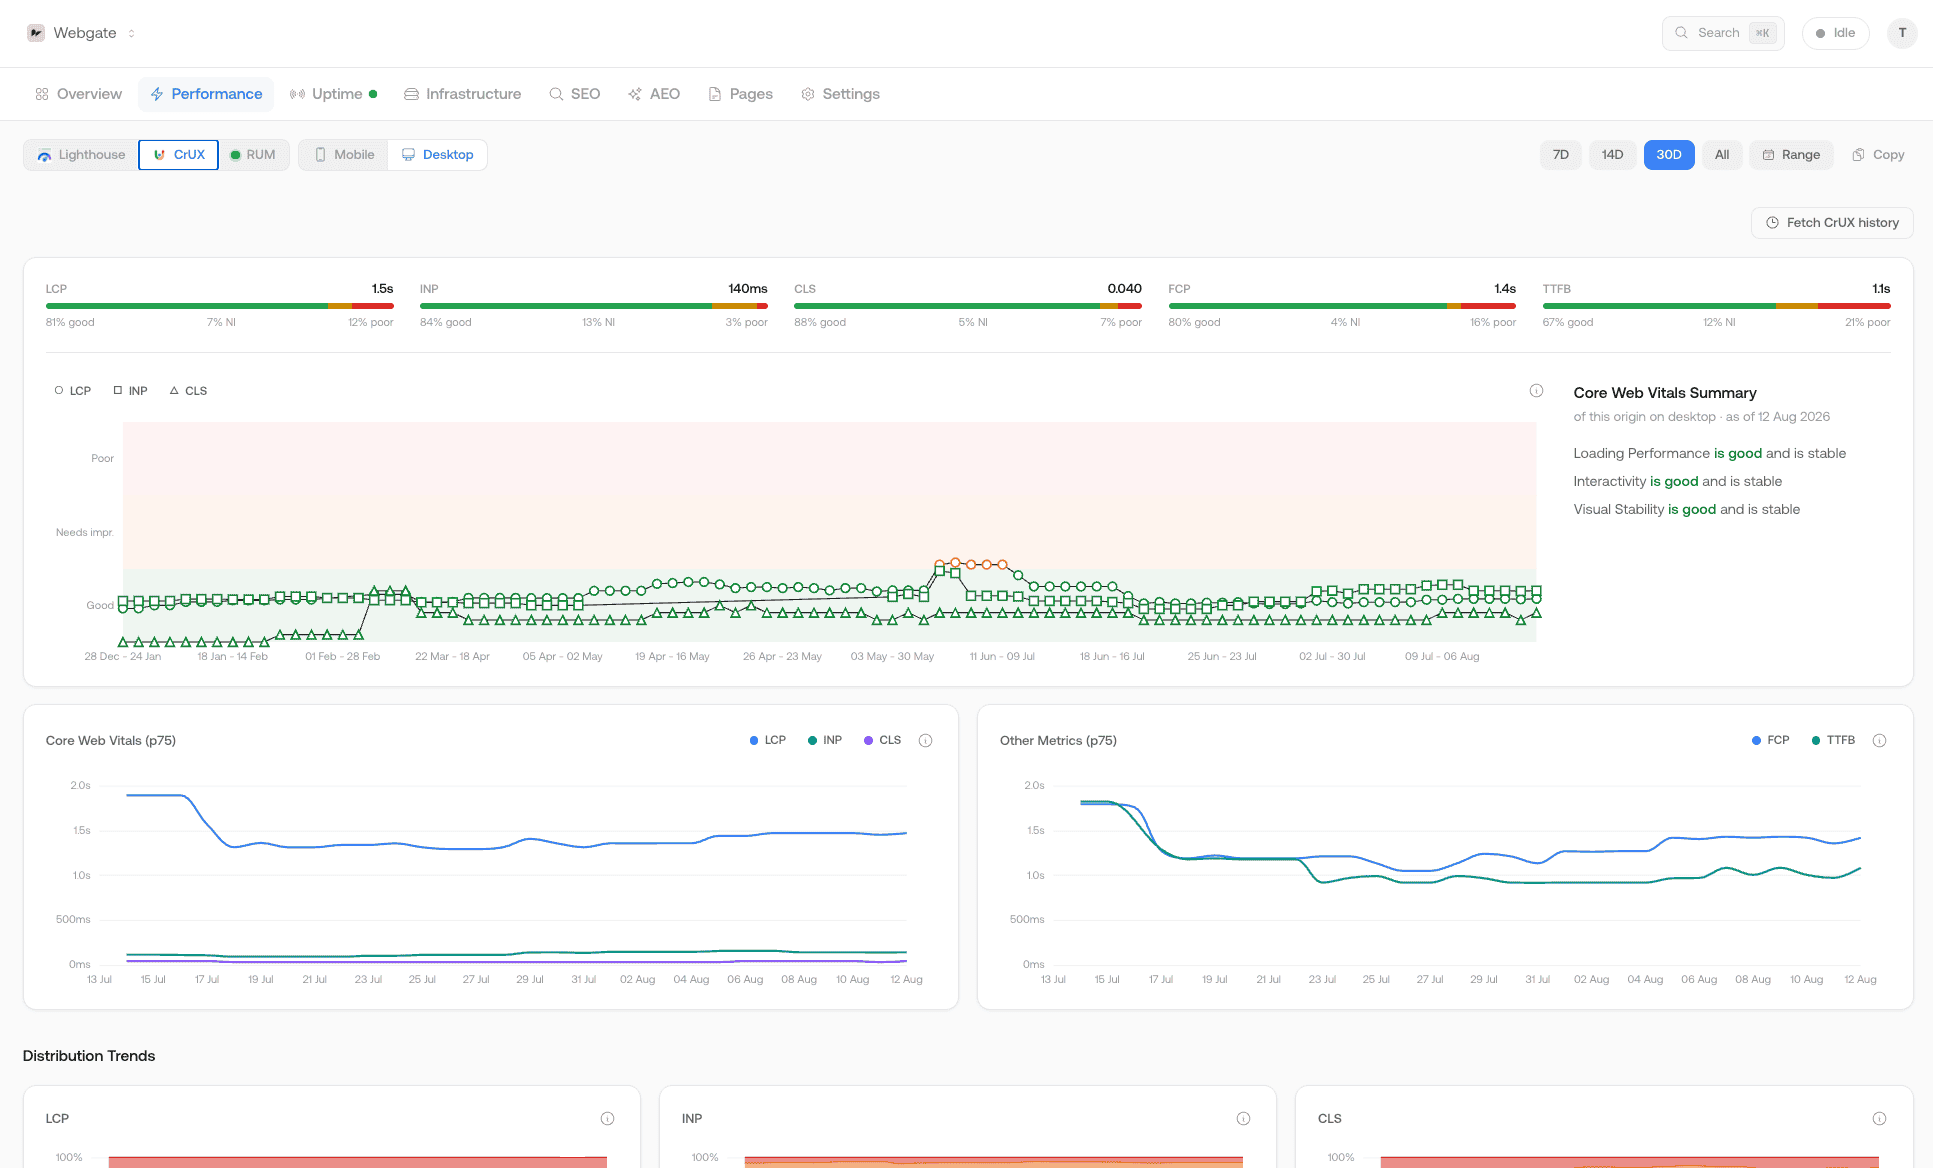1933x1168 pixels.
Task: Click info icon on LCP distribution card
Action: (607, 1119)
